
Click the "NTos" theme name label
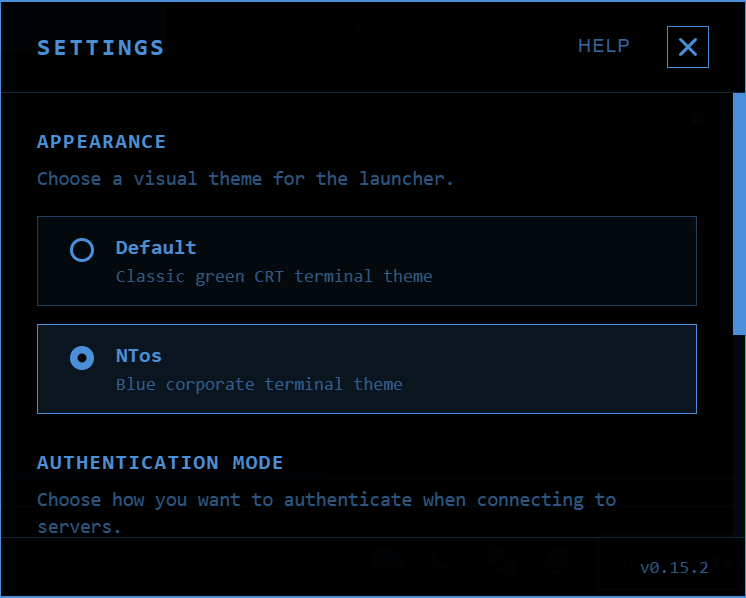138,356
